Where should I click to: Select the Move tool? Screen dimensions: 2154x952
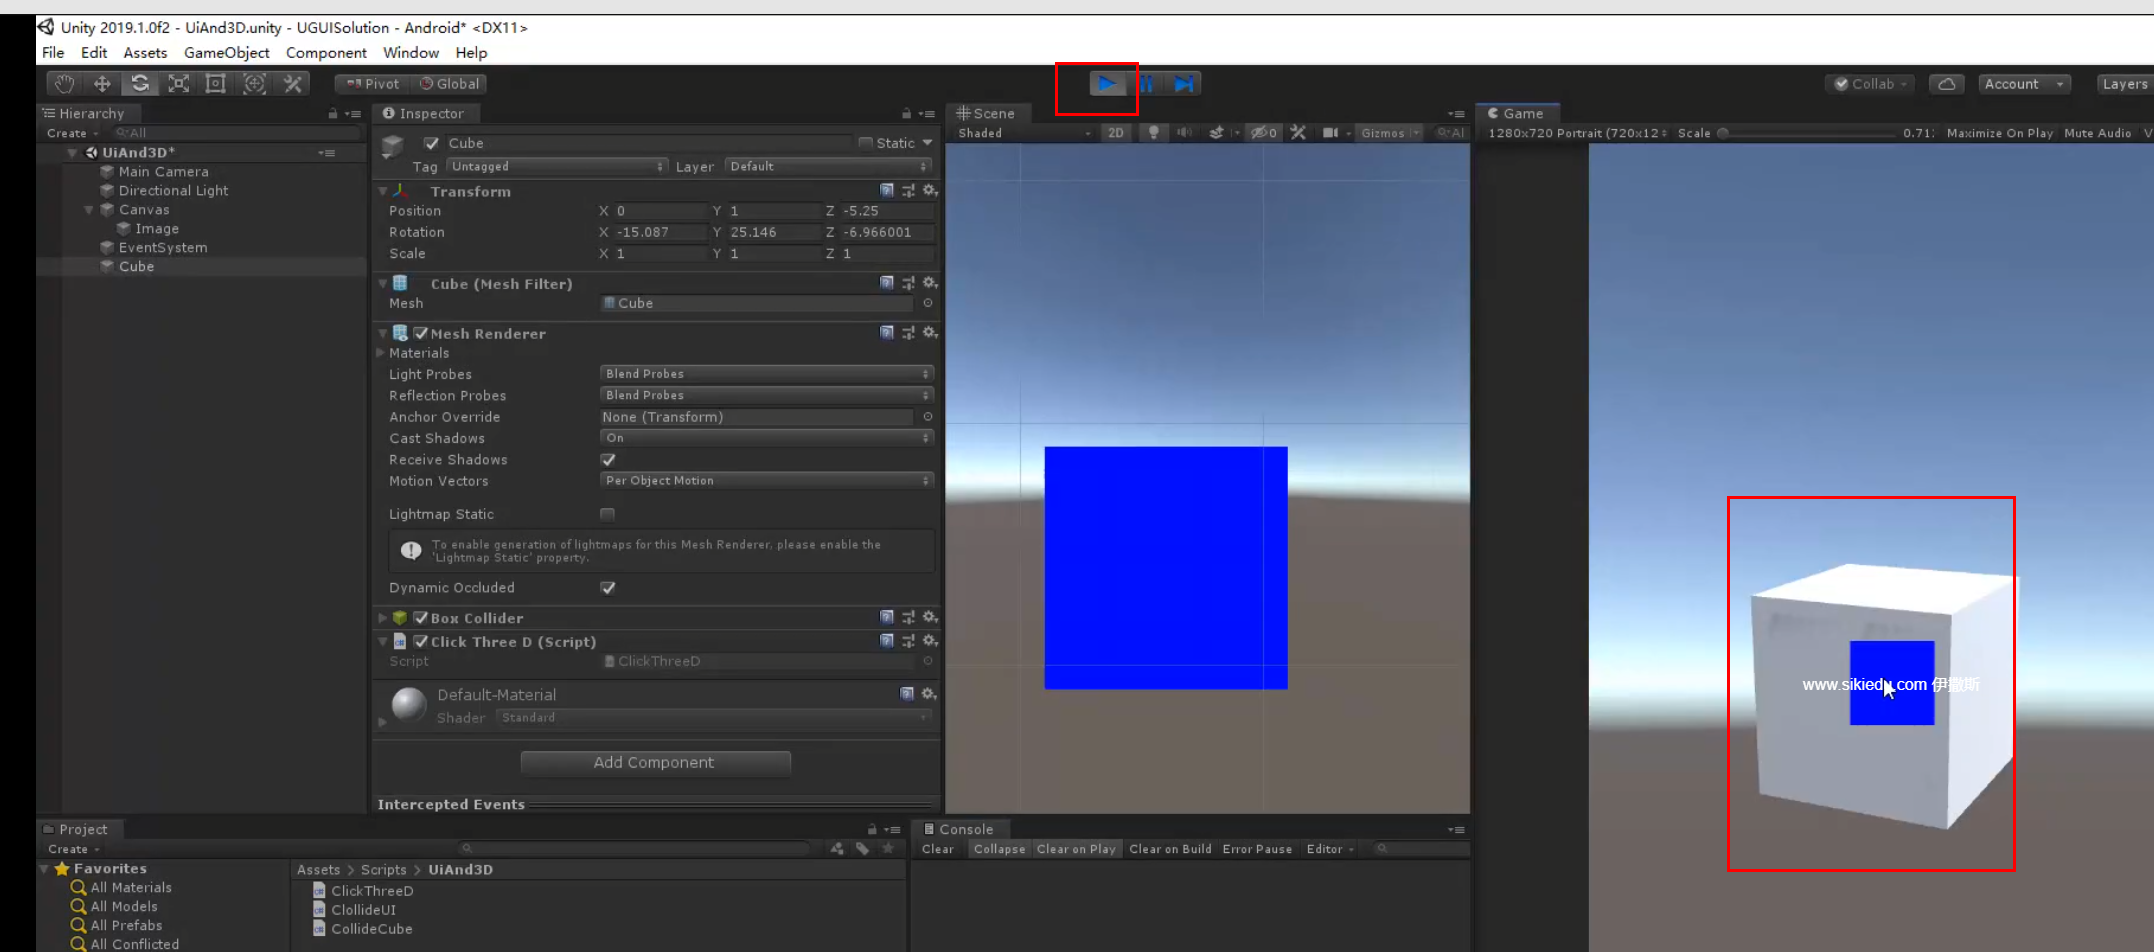pos(102,84)
